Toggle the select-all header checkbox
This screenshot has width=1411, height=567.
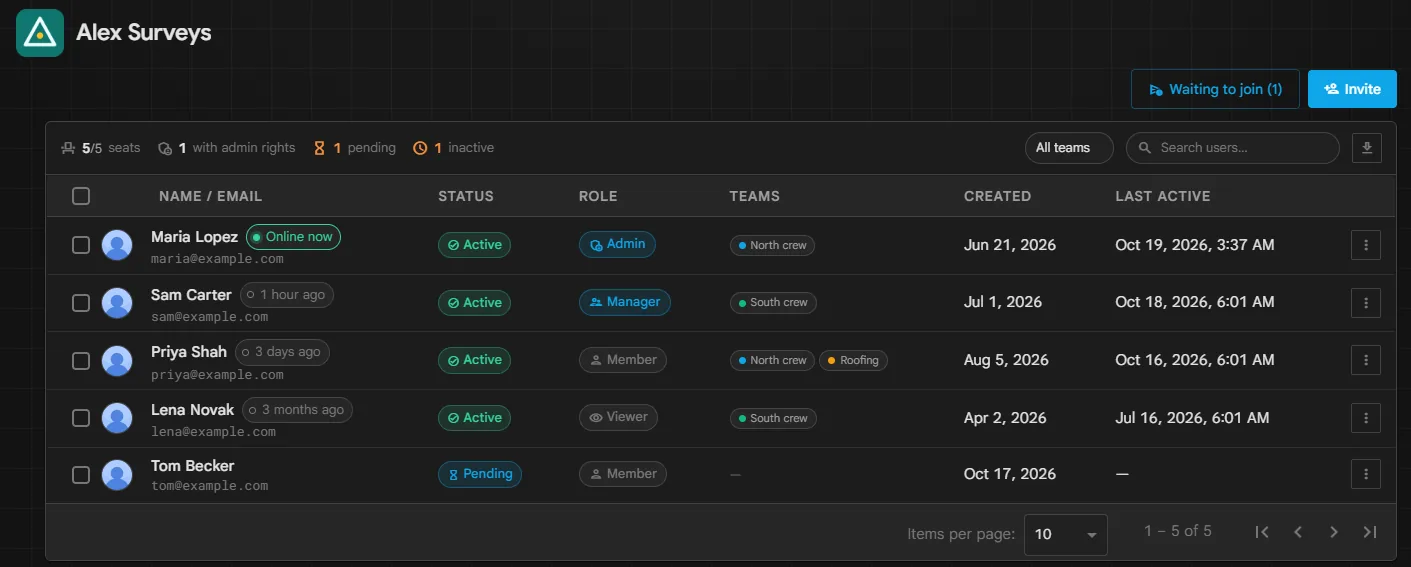81,196
